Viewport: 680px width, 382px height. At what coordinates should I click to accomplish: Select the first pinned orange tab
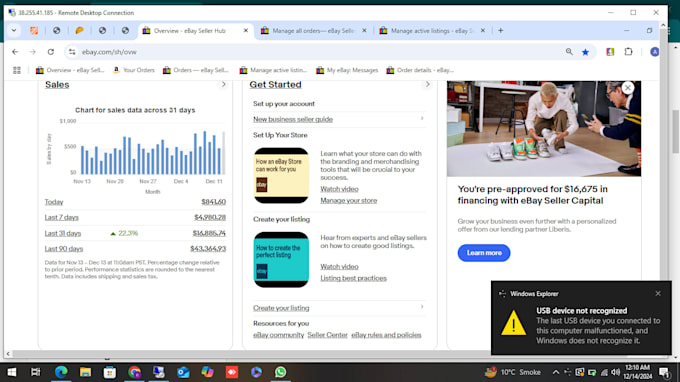coord(34,31)
